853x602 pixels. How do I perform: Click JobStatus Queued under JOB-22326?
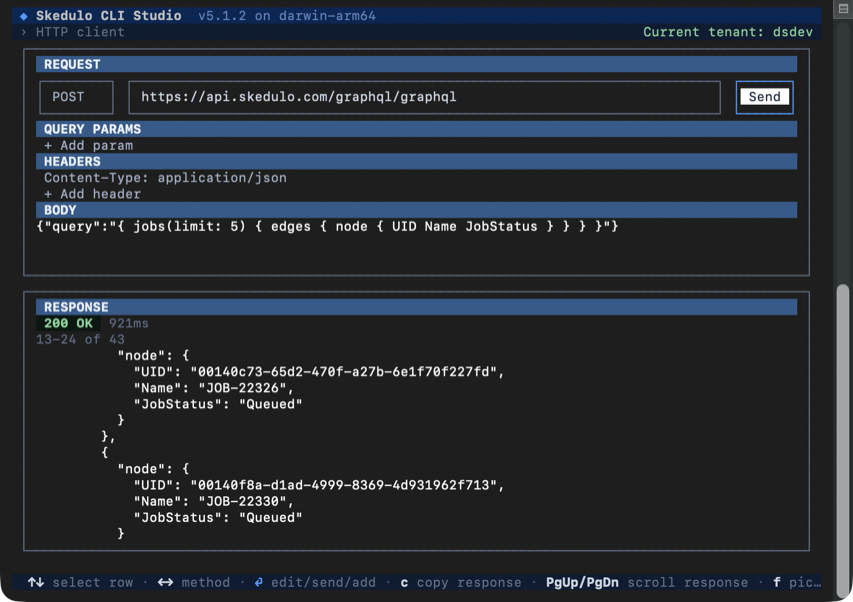click(271, 404)
